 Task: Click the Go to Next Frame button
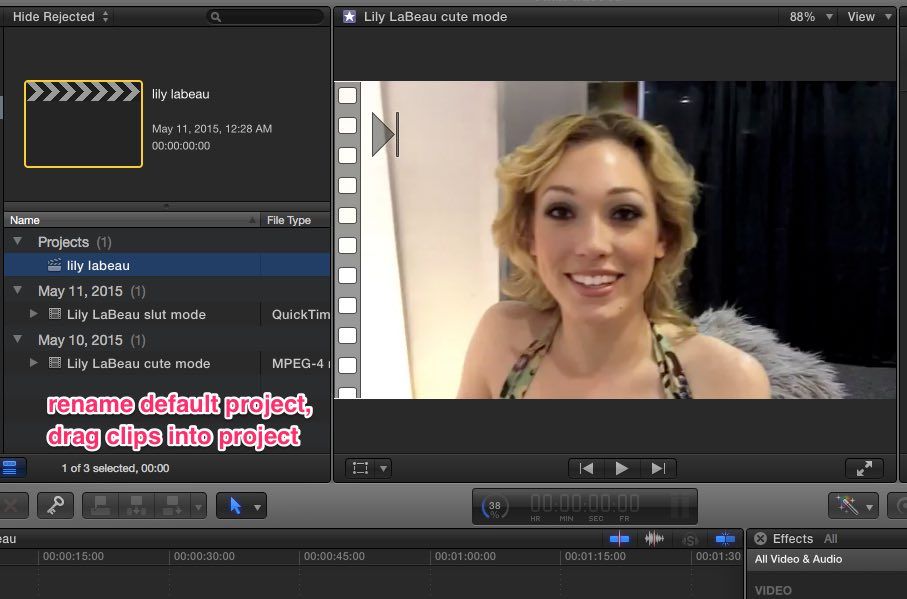(657, 467)
